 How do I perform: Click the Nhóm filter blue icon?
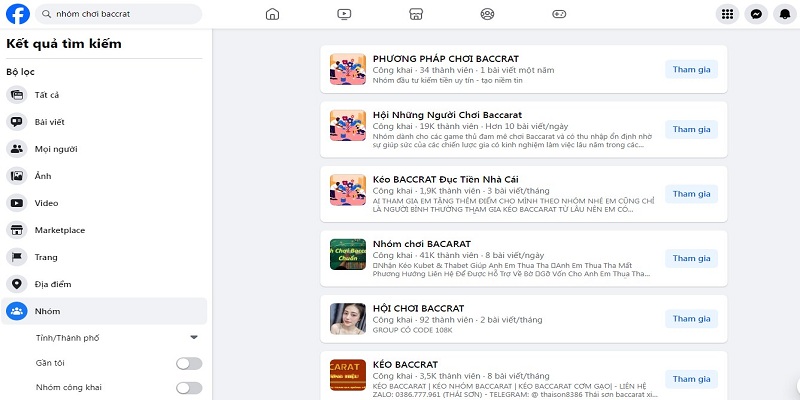(17, 311)
